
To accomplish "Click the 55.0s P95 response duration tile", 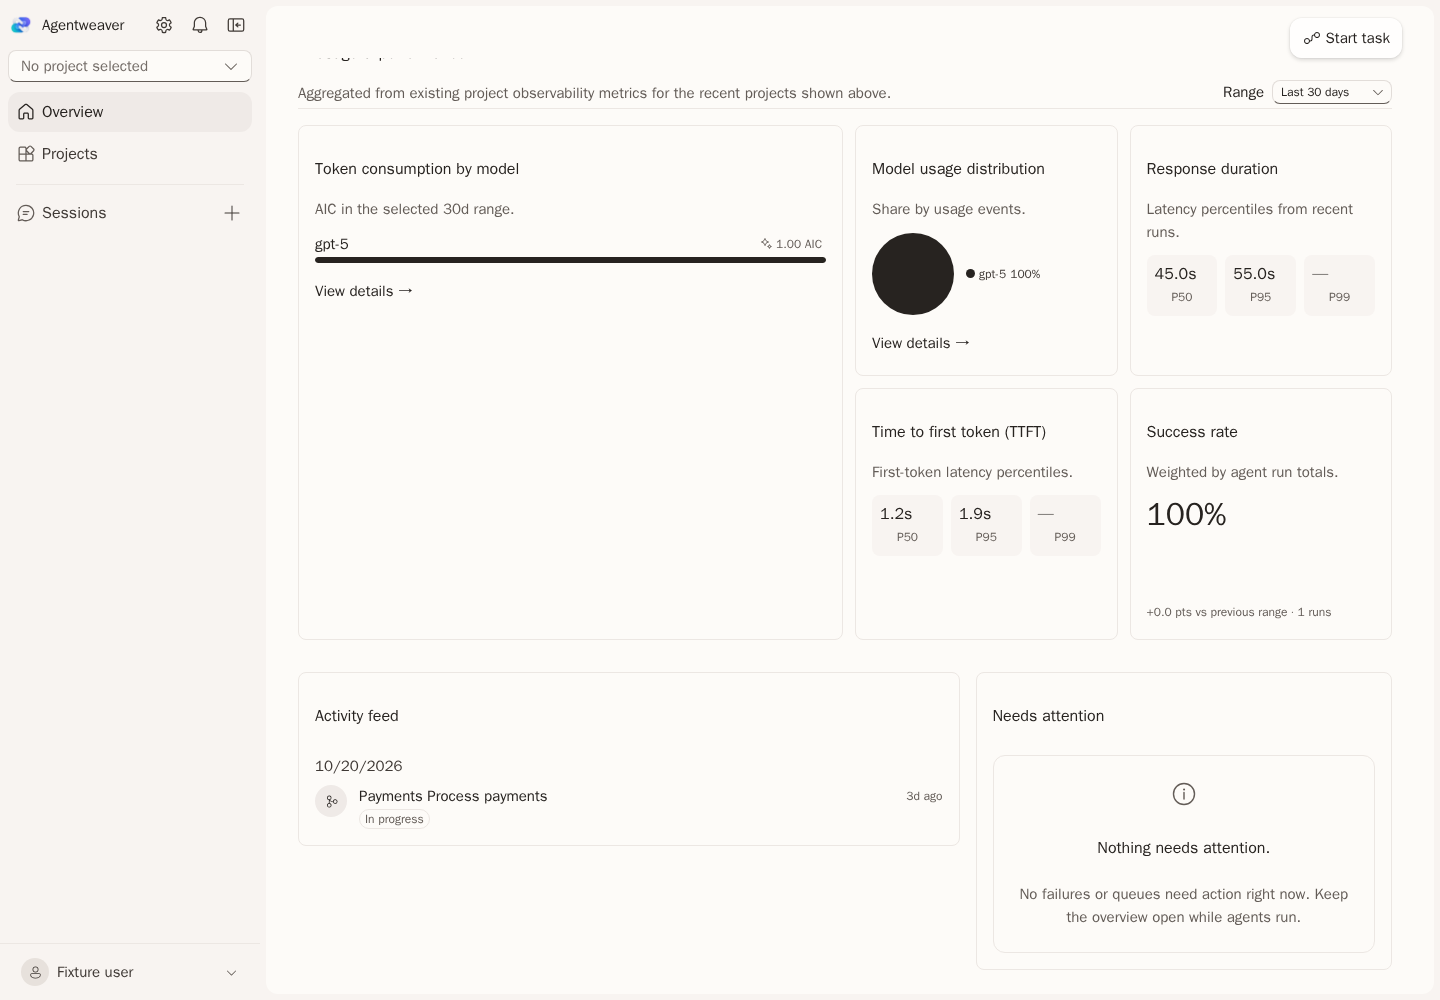I will point(1260,285).
